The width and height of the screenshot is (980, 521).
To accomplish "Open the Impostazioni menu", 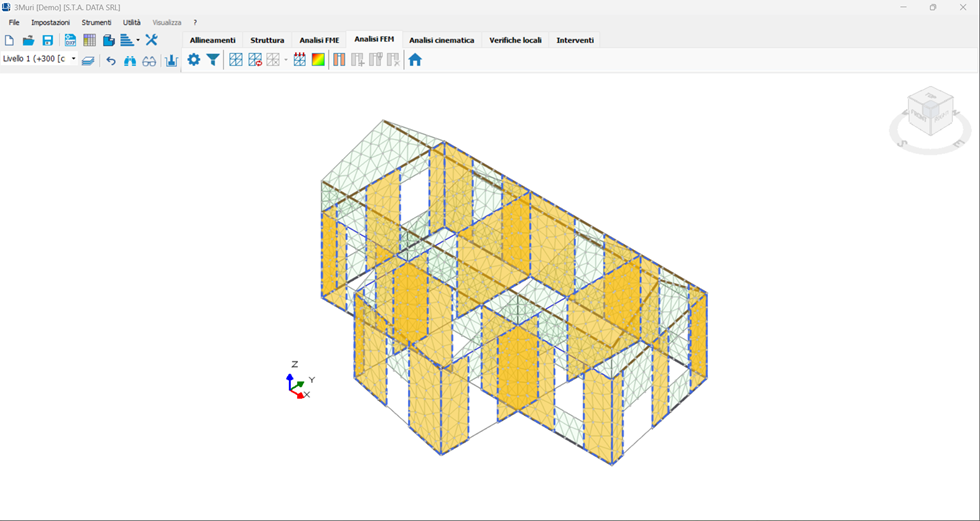I will click(x=50, y=22).
